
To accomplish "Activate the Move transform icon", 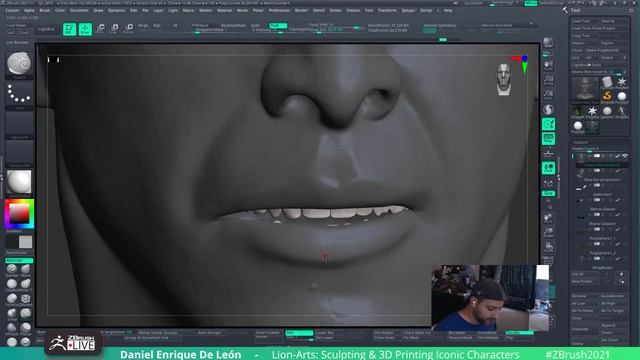I will click(100, 29).
